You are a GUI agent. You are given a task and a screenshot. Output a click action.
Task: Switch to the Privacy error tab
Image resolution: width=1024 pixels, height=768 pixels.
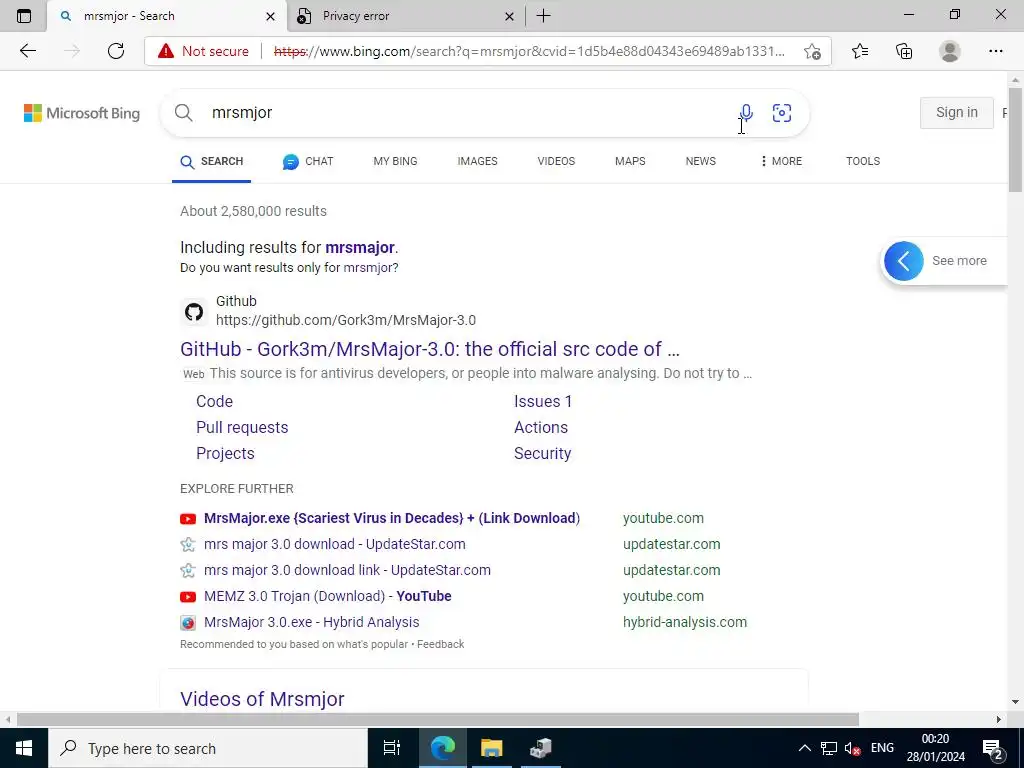406,16
